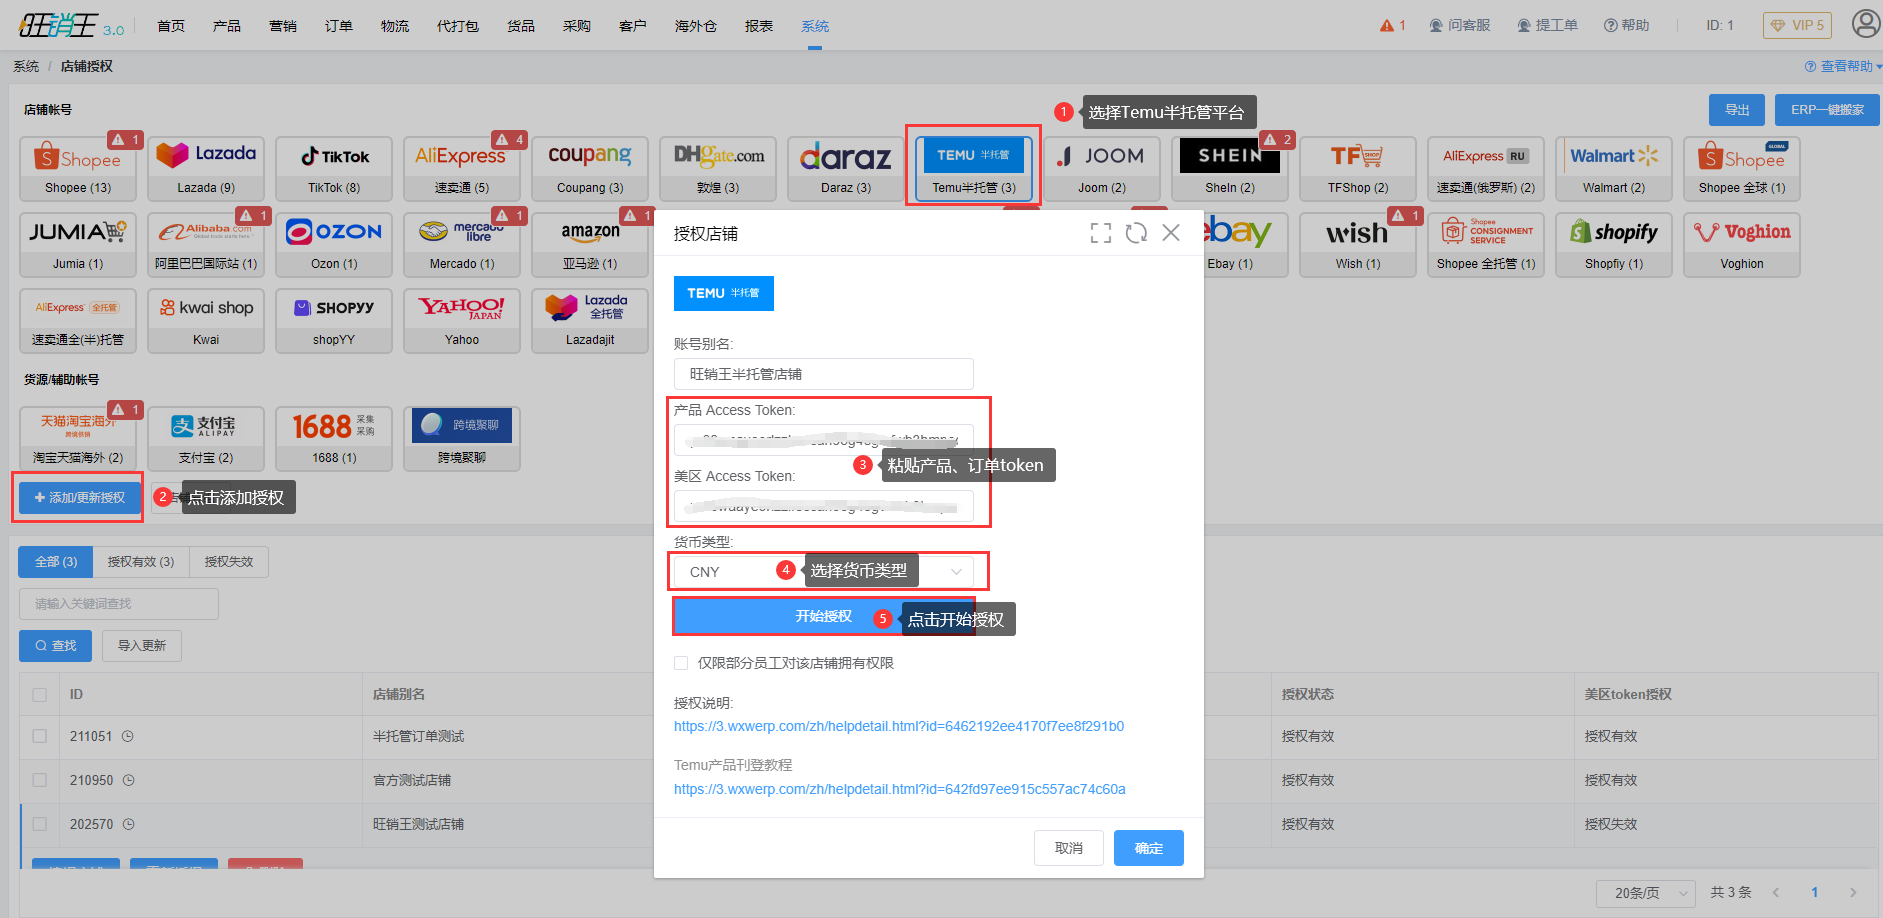Select the Lazada (9) platform tile
This screenshot has height=918, width=1883.
click(206, 168)
